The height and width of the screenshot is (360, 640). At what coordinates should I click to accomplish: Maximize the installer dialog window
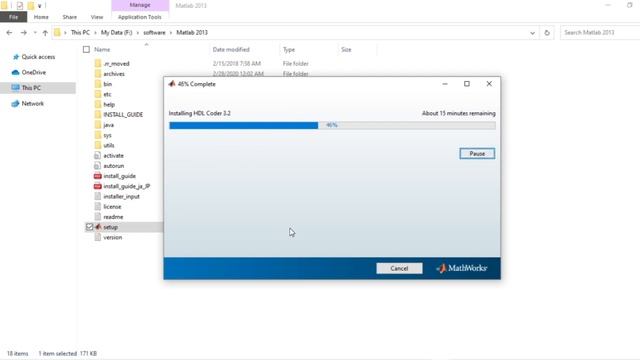467,84
